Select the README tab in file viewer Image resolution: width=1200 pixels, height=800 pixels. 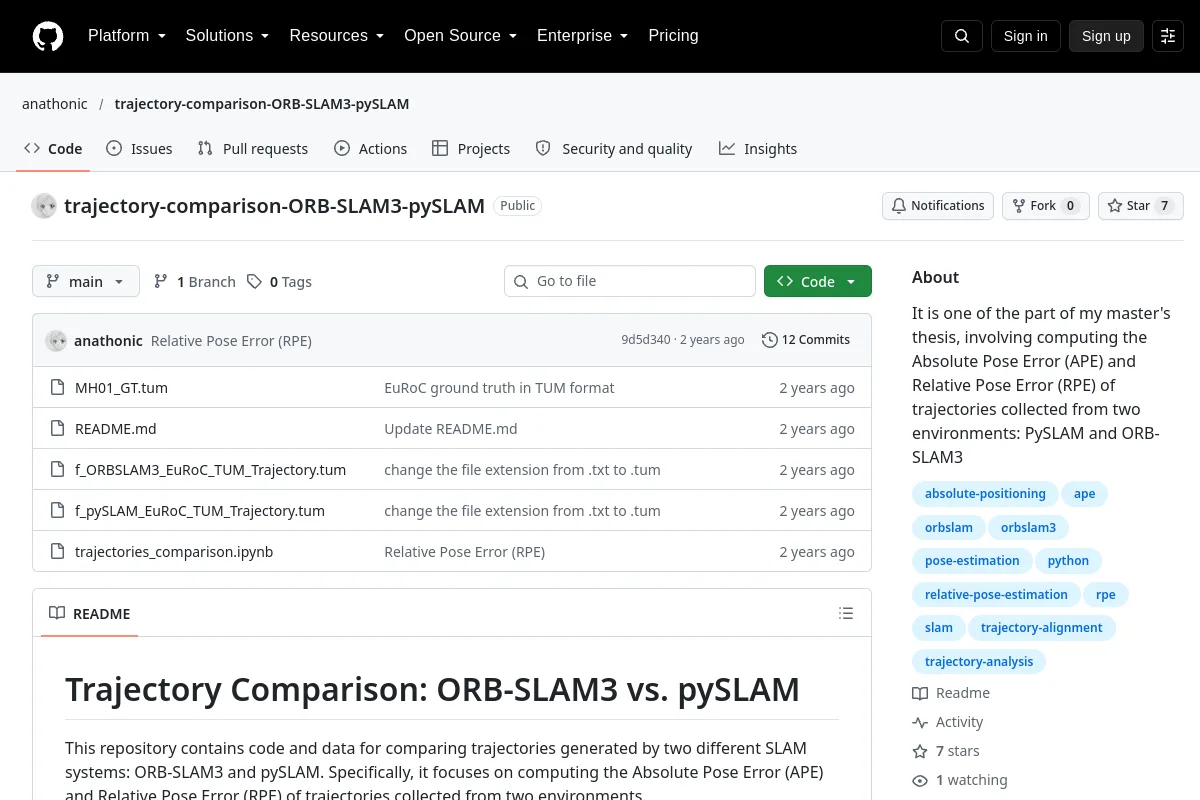click(x=90, y=613)
